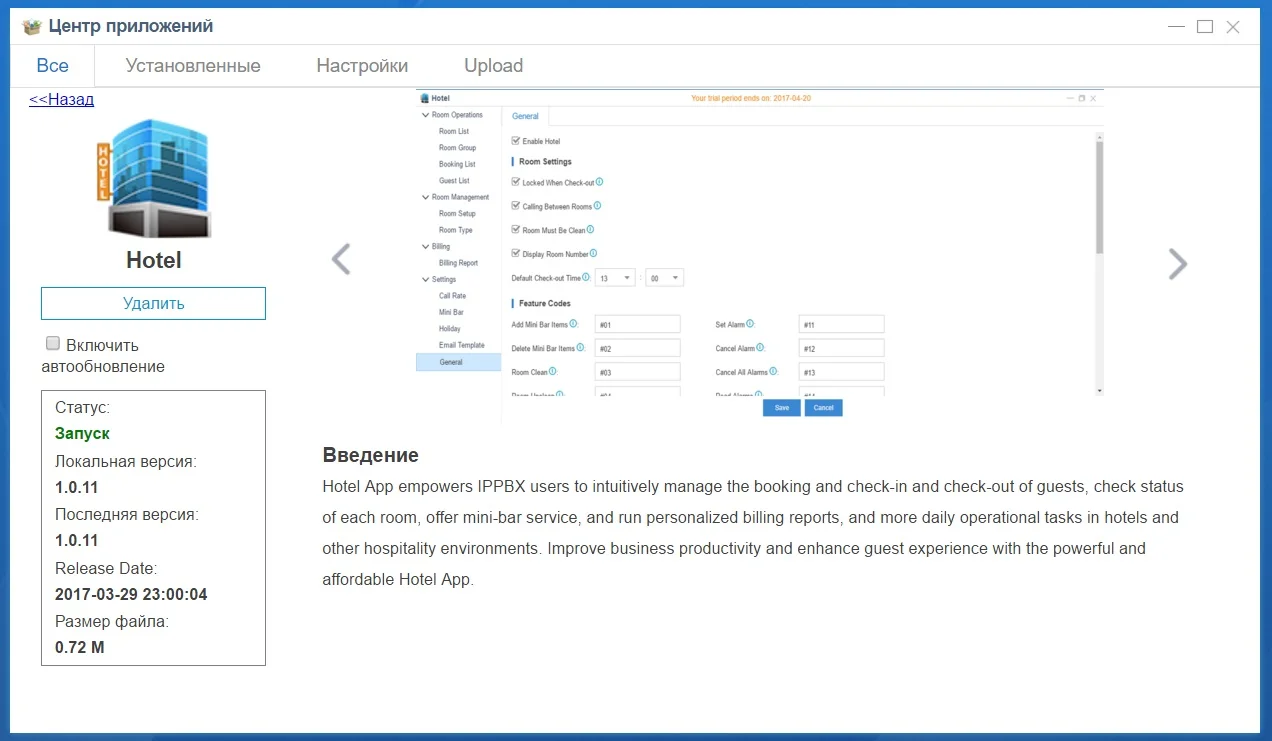Enable the Включить автообновление checkbox
The height and width of the screenshot is (741, 1272).
point(53,344)
